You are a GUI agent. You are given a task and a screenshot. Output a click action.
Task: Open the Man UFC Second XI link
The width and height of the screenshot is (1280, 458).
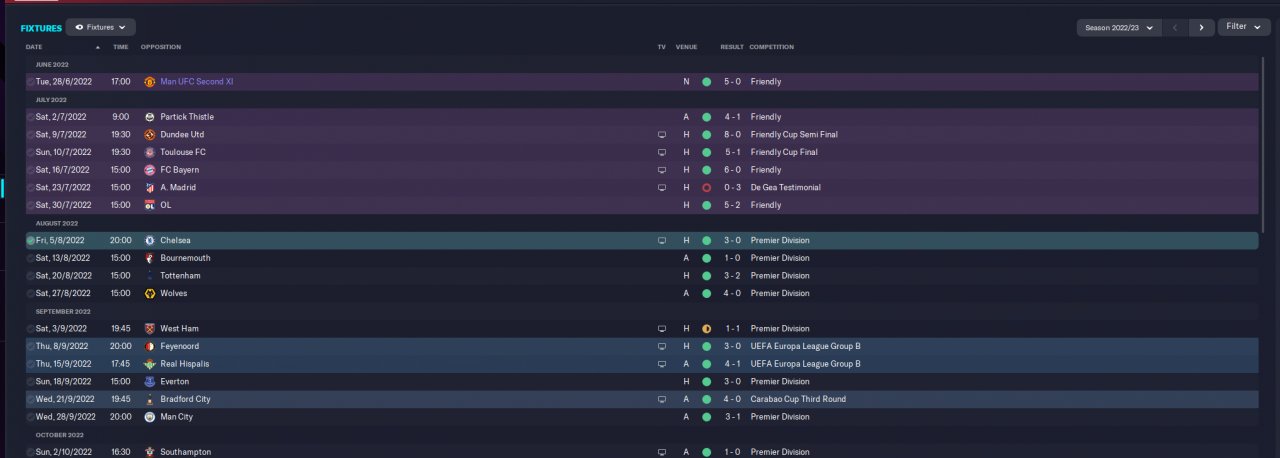pos(196,82)
